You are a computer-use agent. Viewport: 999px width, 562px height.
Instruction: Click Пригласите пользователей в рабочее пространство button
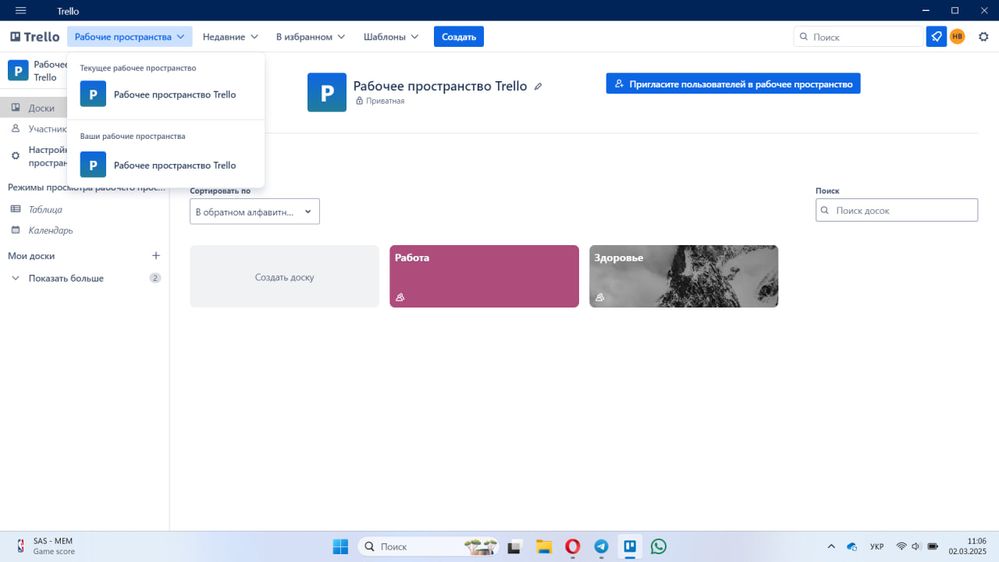coord(733,83)
